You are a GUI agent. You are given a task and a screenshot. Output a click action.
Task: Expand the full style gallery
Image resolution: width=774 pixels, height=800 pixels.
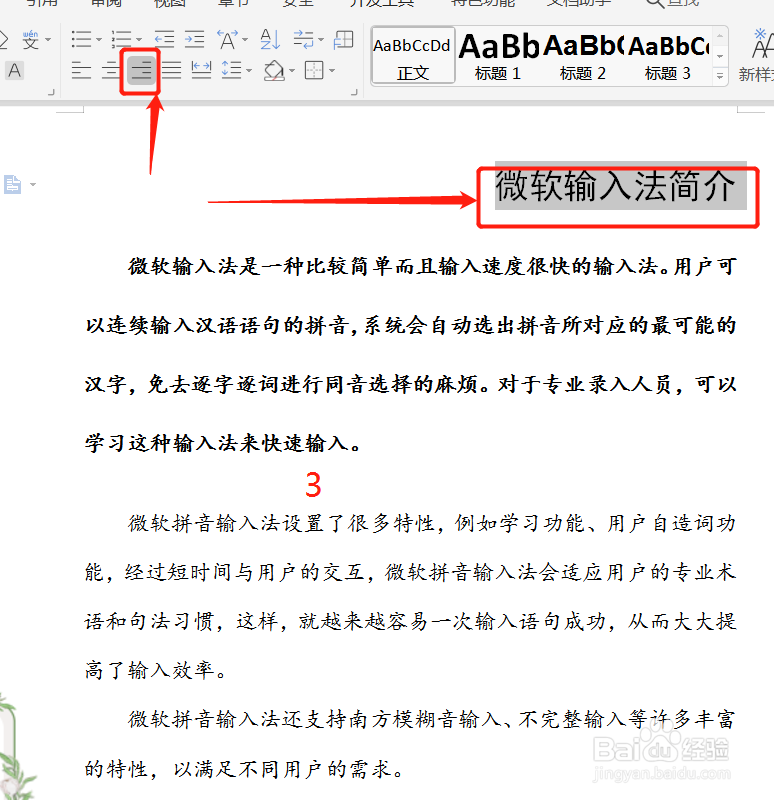tap(720, 77)
